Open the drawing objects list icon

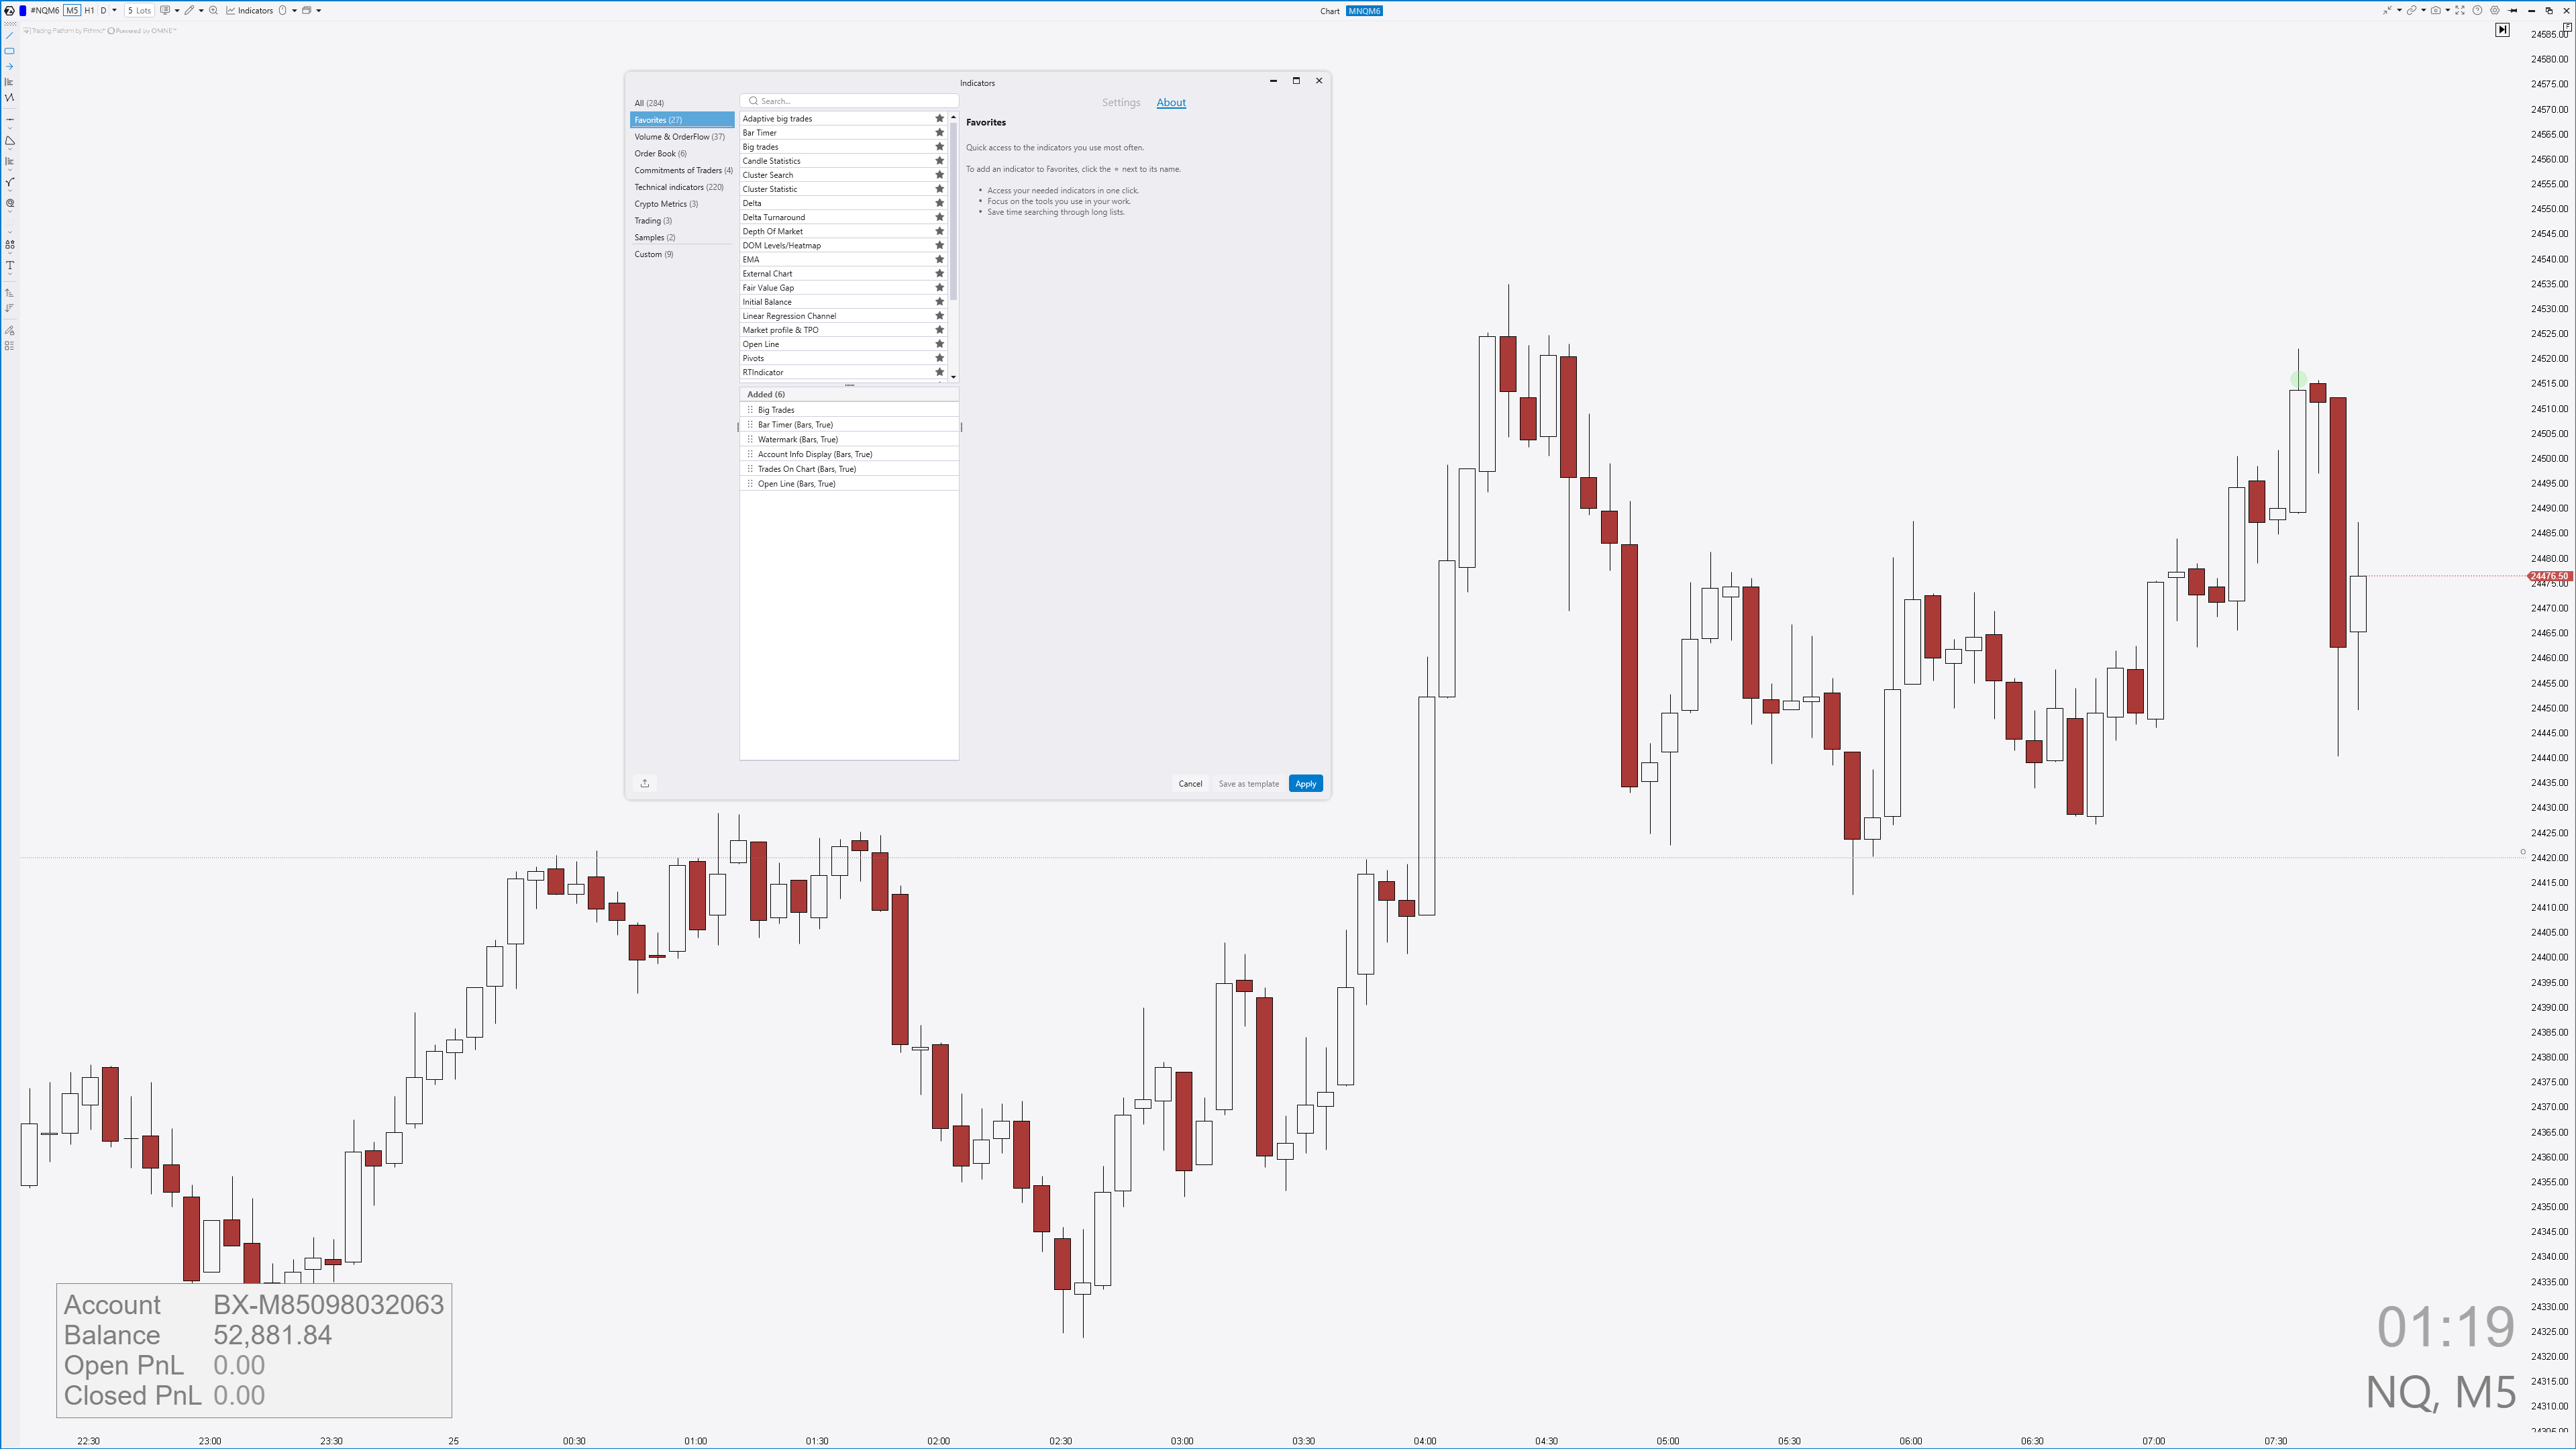(9, 346)
